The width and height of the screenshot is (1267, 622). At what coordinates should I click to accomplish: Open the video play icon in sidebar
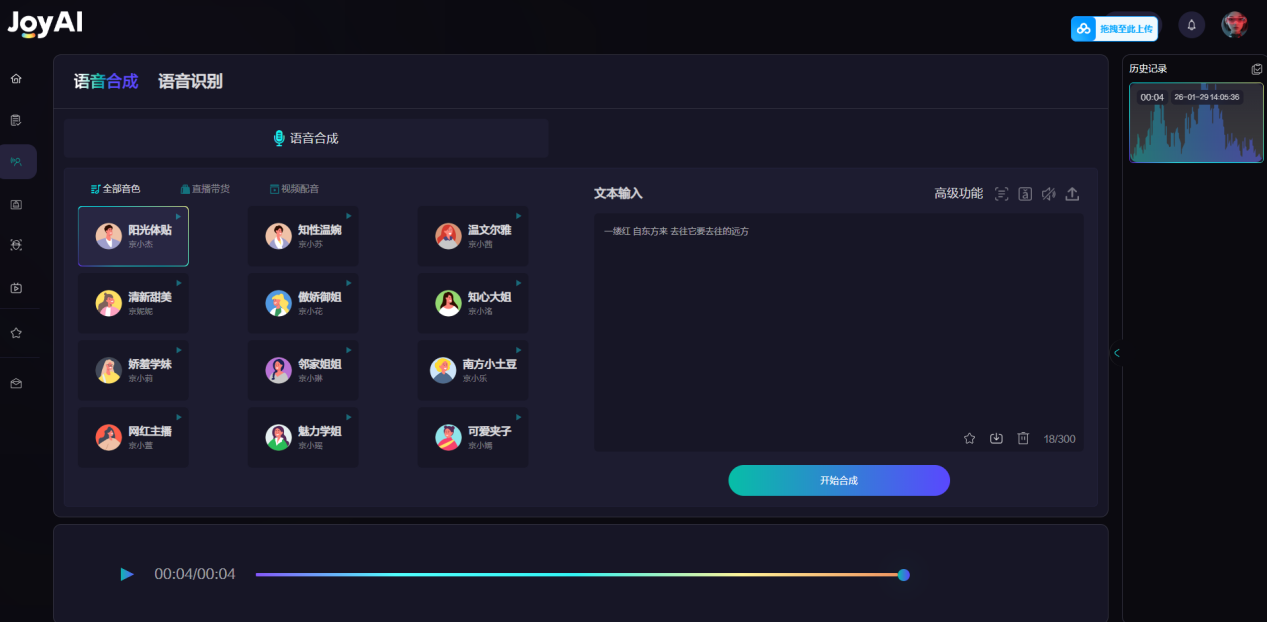click(16, 288)
